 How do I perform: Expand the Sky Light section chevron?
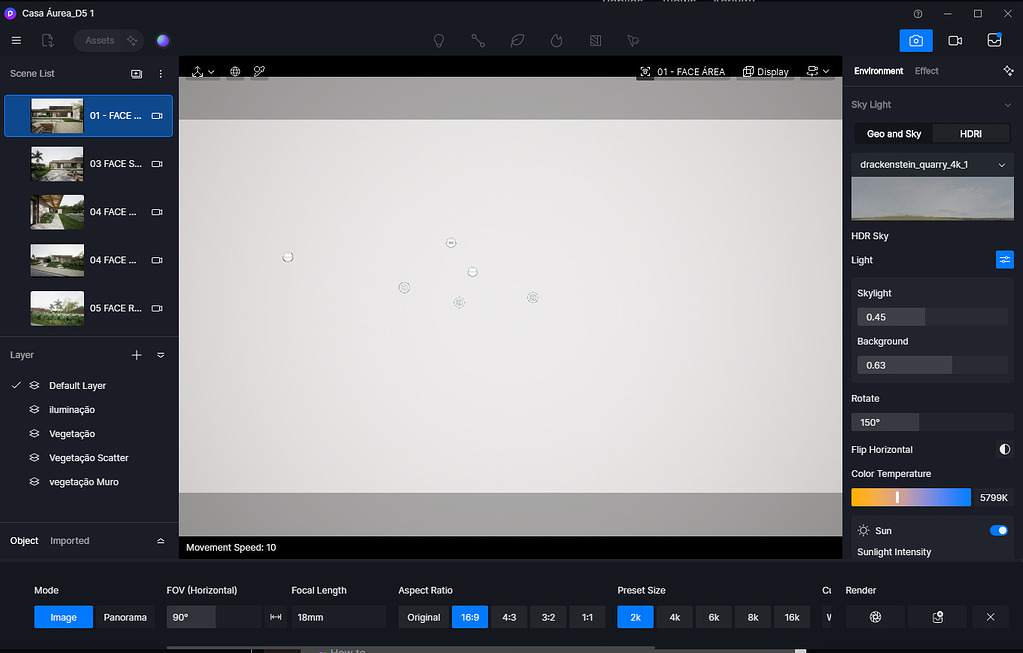click(x=1005, y=104)
